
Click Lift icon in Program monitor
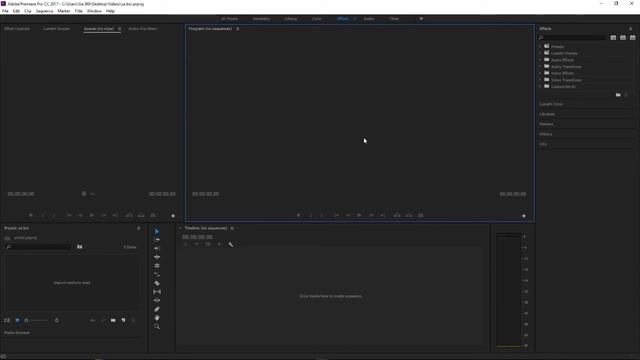[397, 216]
